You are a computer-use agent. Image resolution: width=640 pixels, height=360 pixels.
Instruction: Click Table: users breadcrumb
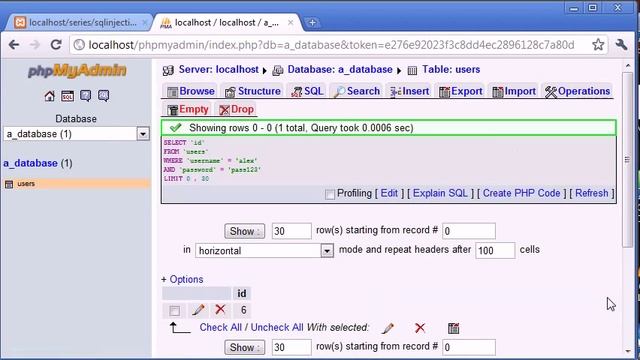pos(451,70)
